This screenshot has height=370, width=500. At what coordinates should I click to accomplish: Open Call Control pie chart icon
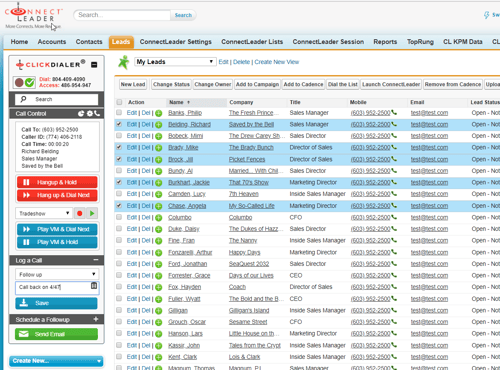point(81,114)
